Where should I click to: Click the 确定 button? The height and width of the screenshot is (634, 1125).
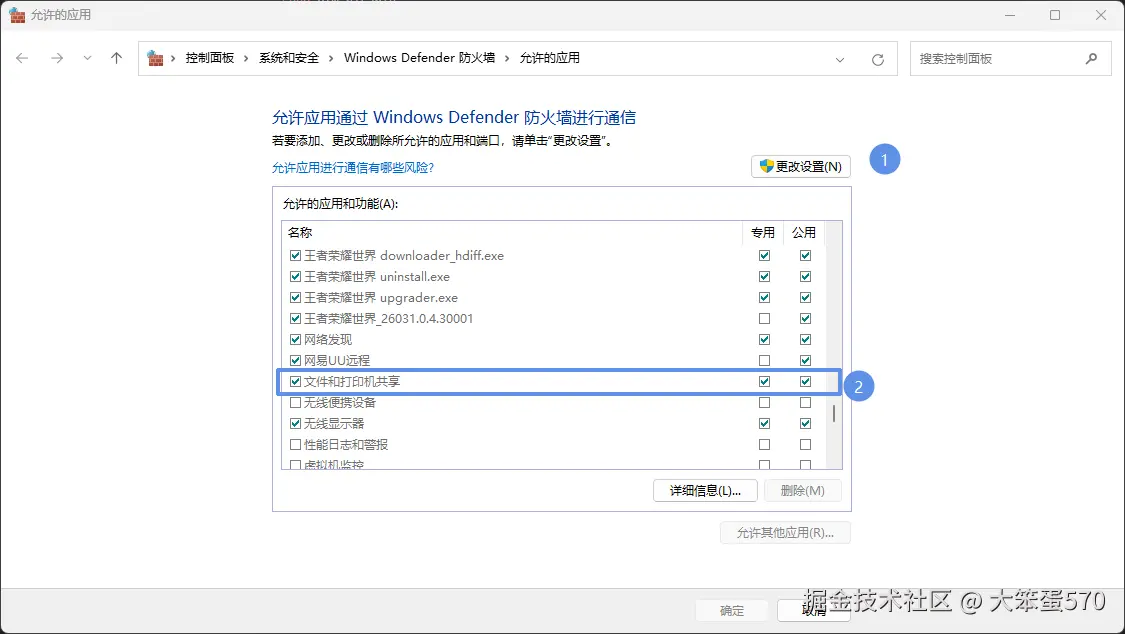point(732,610)
